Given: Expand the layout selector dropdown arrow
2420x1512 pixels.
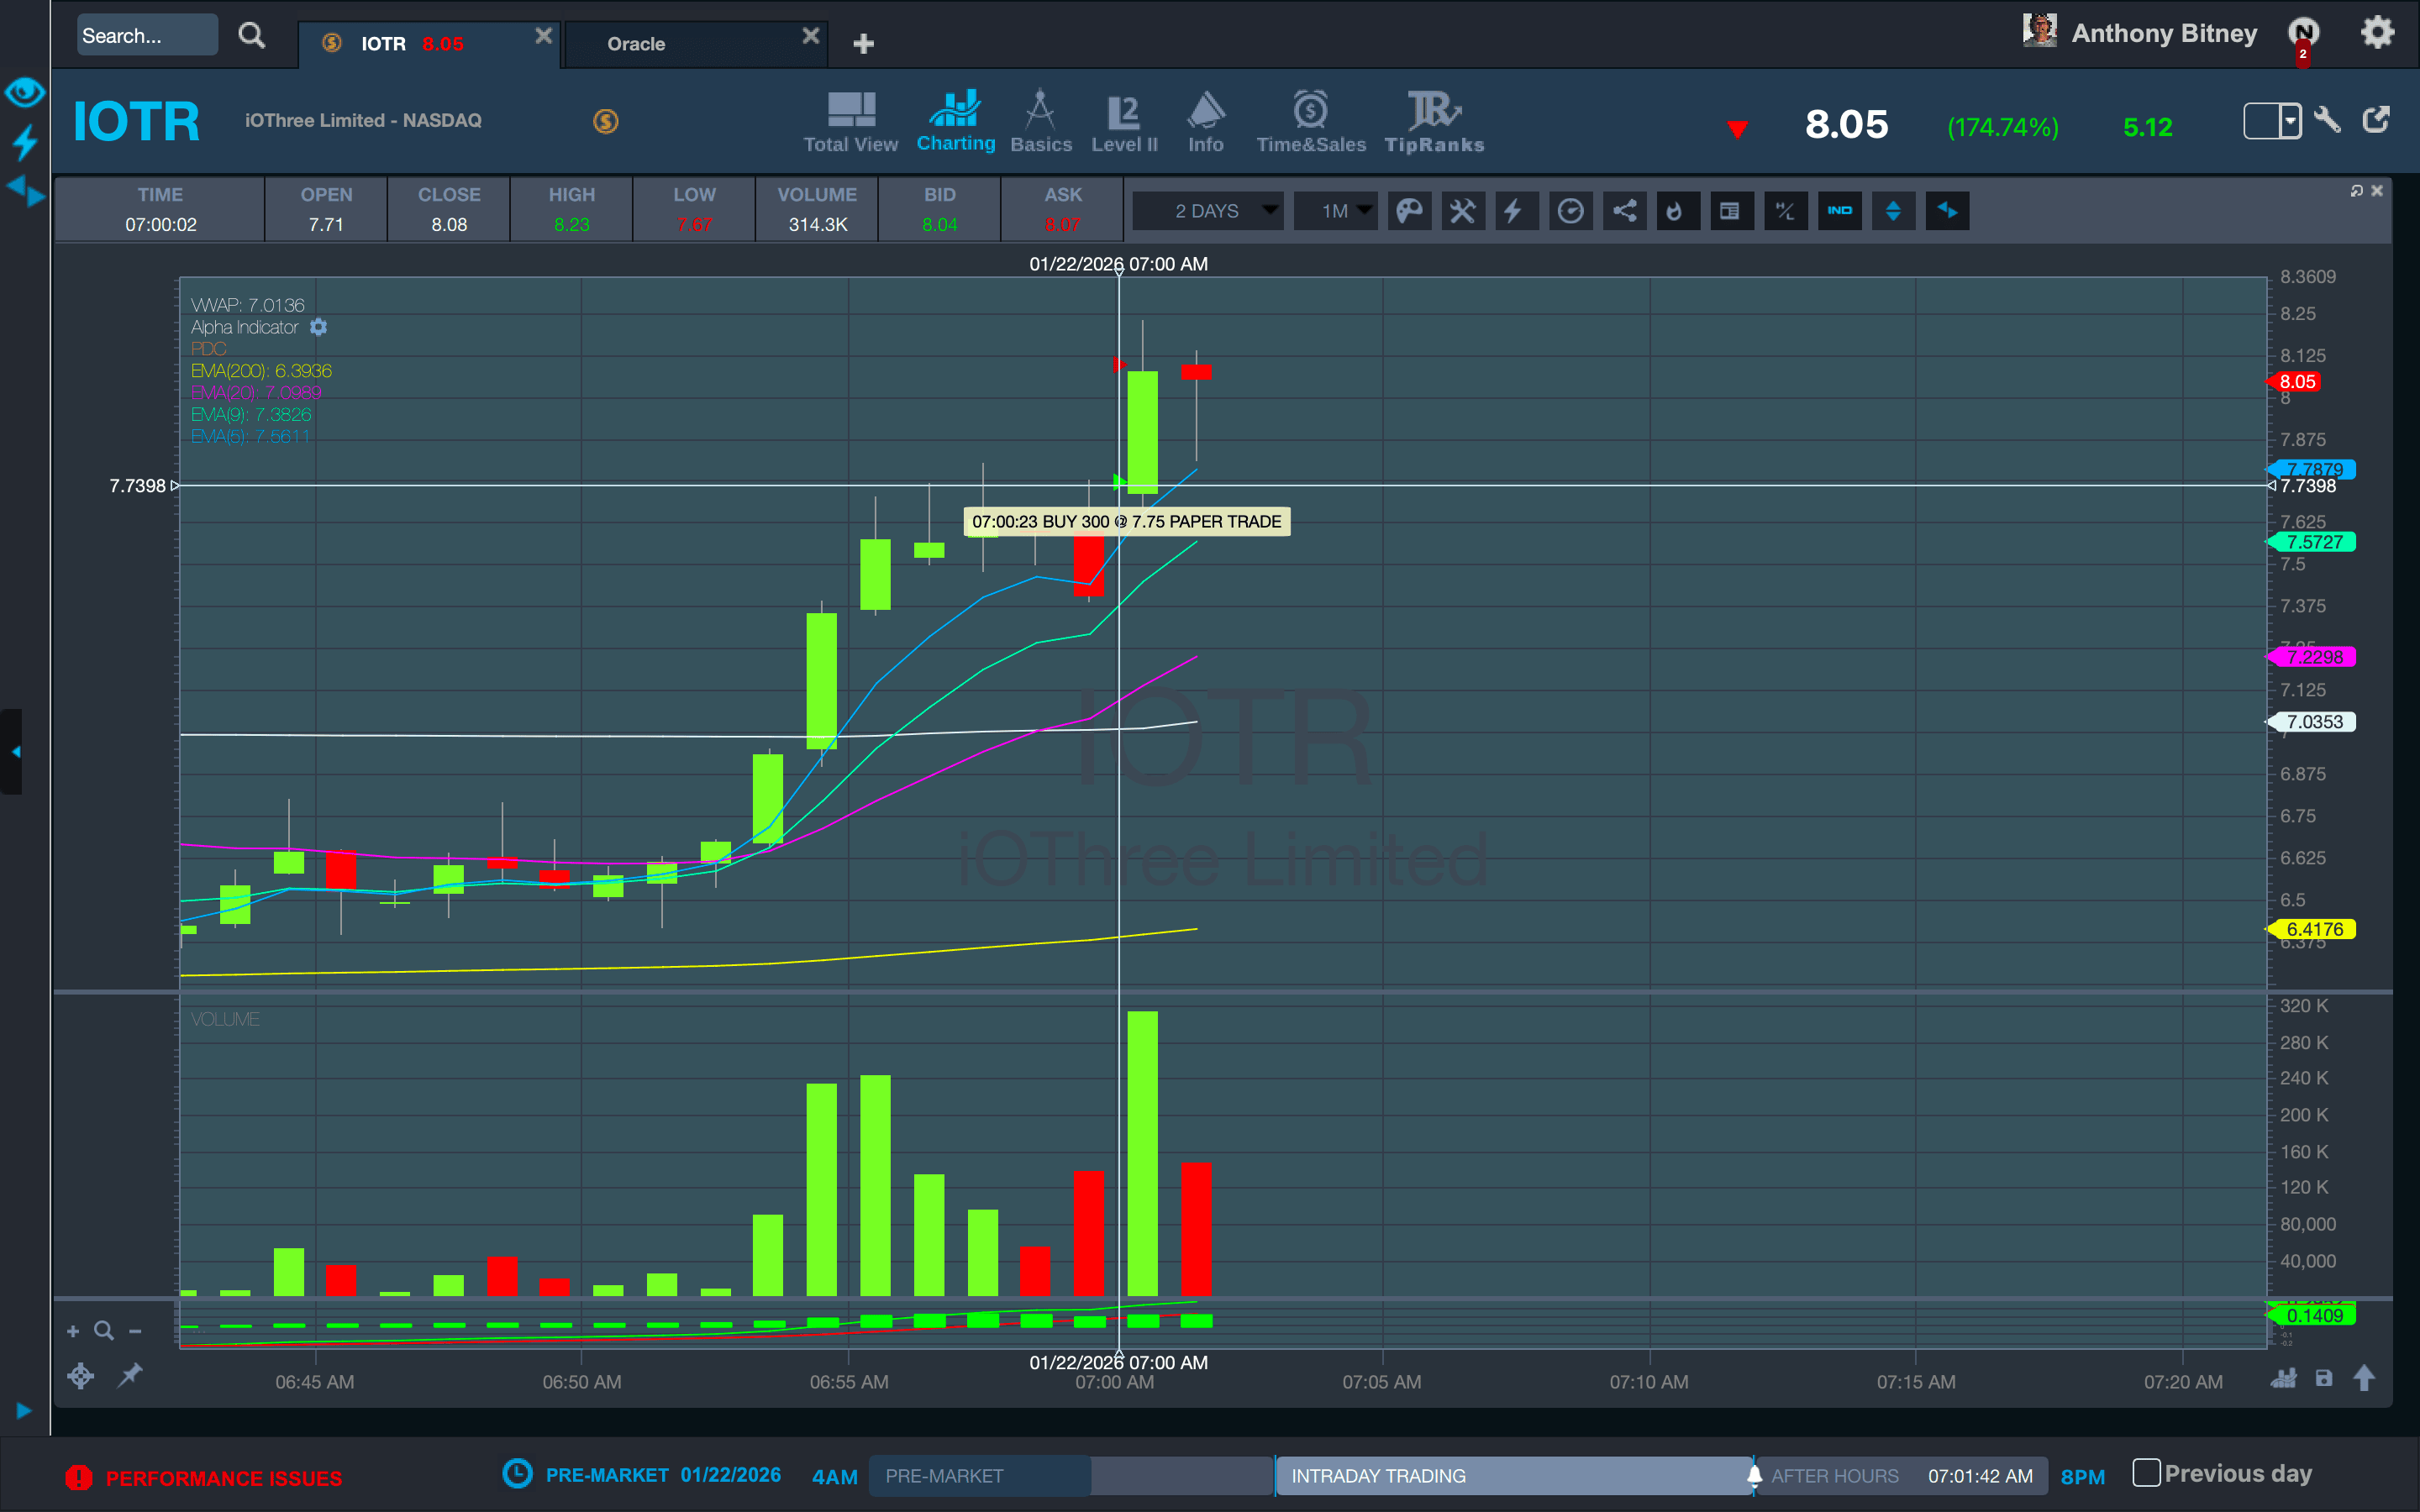Looking at the screenshot, I should tap(2289, 122).
